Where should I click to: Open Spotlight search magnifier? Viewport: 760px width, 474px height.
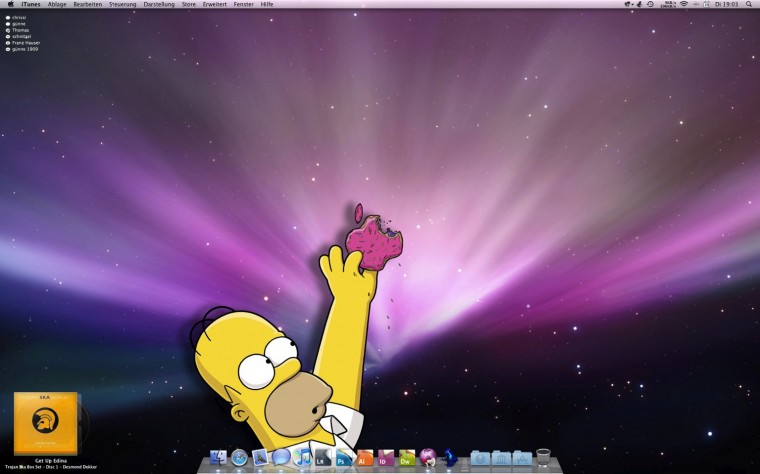pos(749,4)
